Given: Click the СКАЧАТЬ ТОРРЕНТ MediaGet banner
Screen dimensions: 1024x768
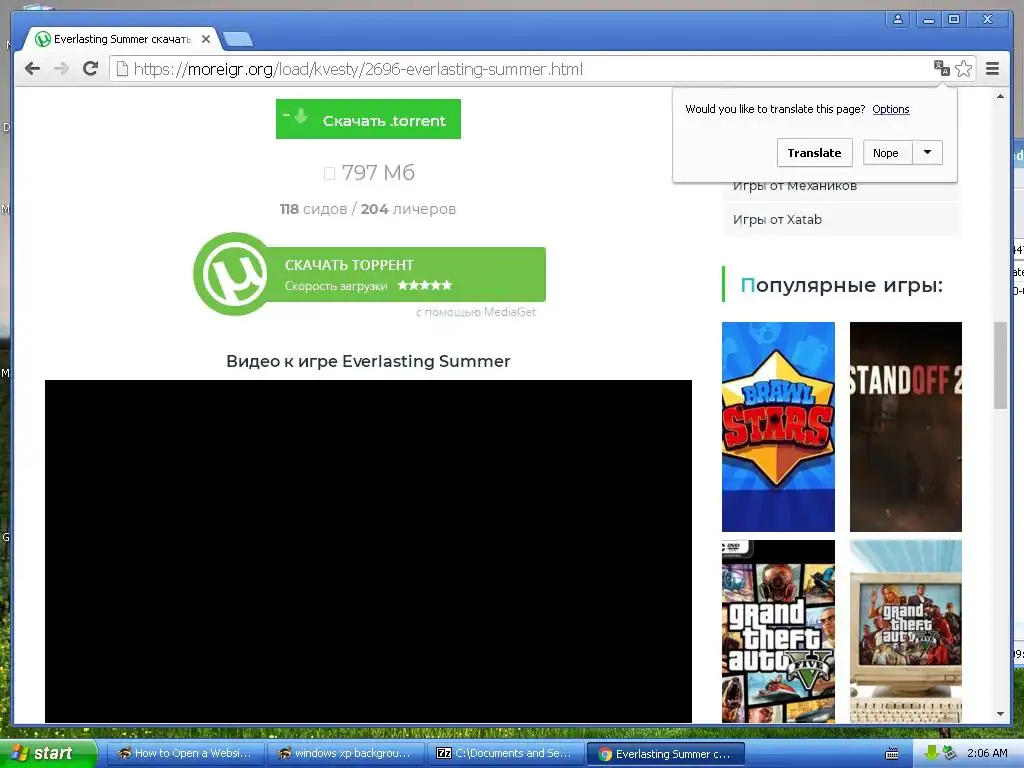Looking at the screenshot, I should (370, 274).
